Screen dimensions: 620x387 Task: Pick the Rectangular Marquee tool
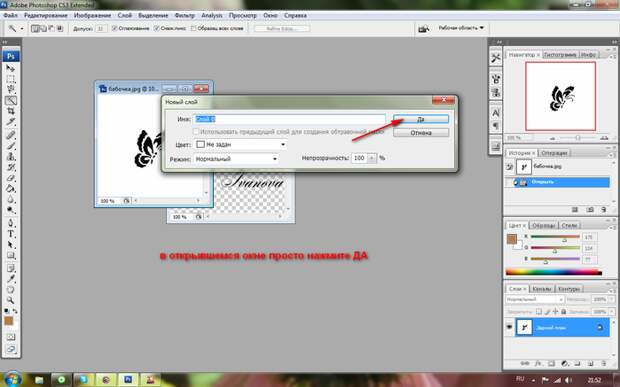point(11,79)
